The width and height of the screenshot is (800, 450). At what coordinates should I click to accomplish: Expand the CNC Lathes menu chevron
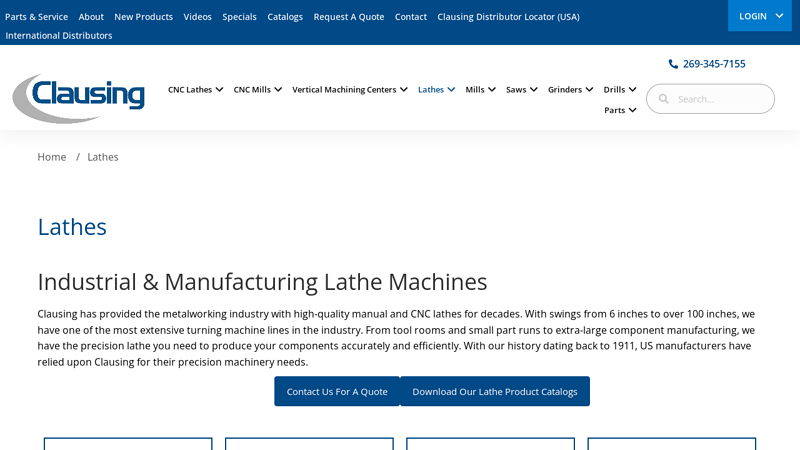(x=219, y=89)
